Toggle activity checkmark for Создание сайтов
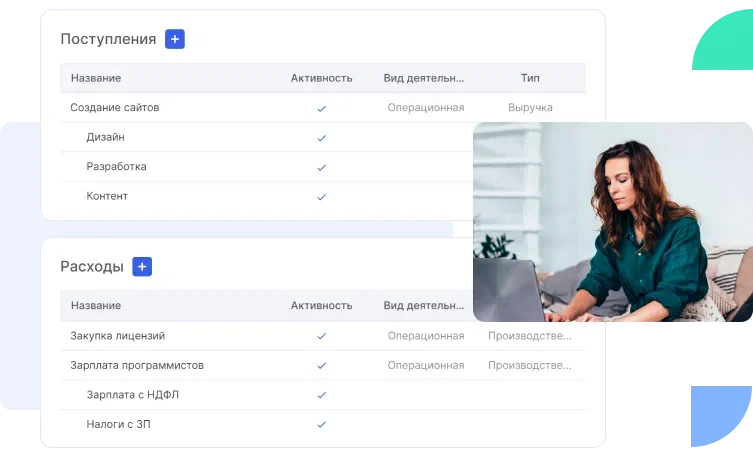 321,108
